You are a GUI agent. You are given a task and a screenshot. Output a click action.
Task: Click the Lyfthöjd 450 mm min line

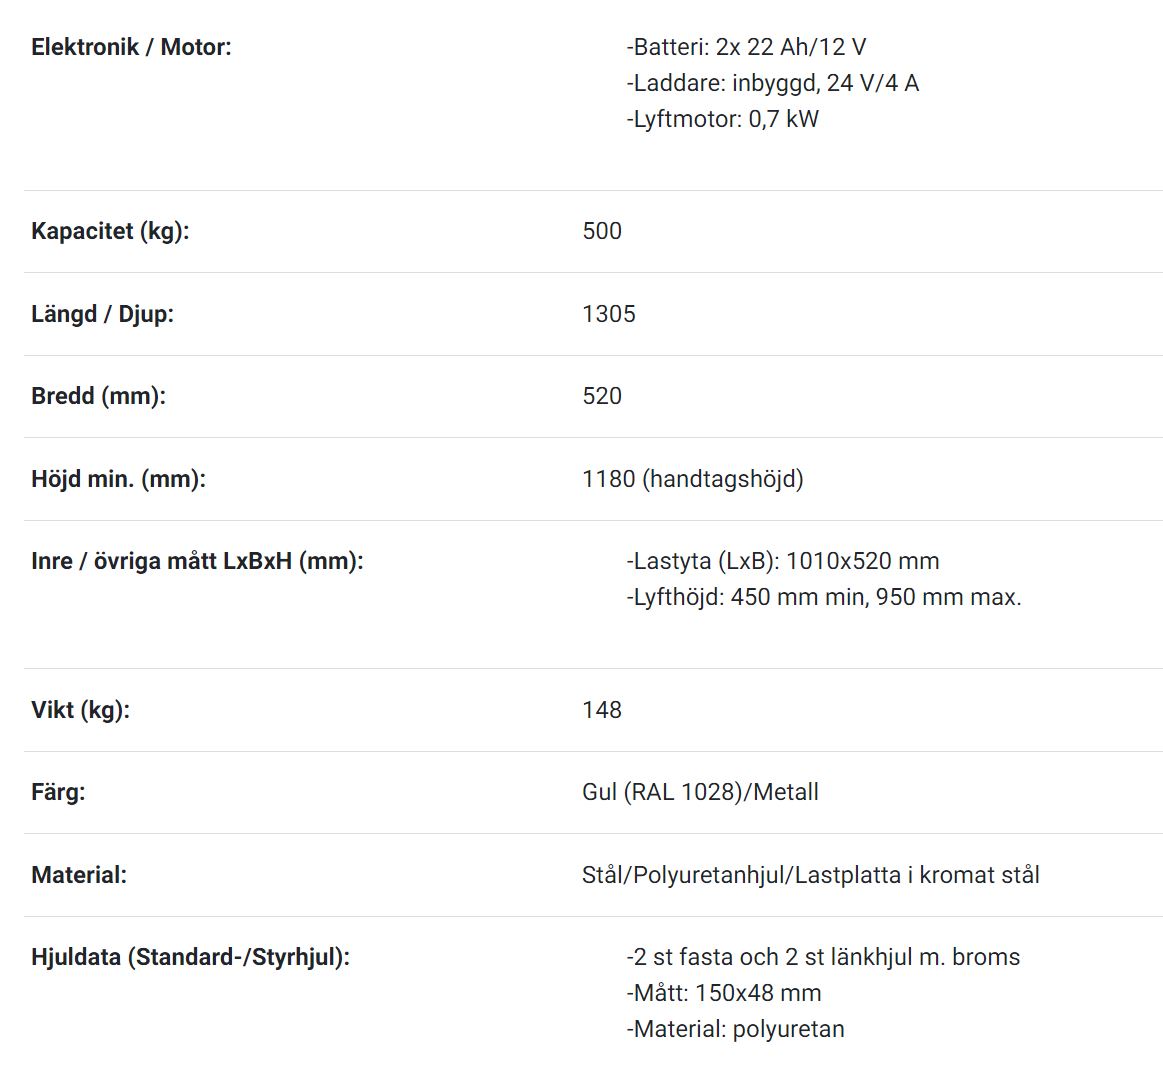[824, 598]
